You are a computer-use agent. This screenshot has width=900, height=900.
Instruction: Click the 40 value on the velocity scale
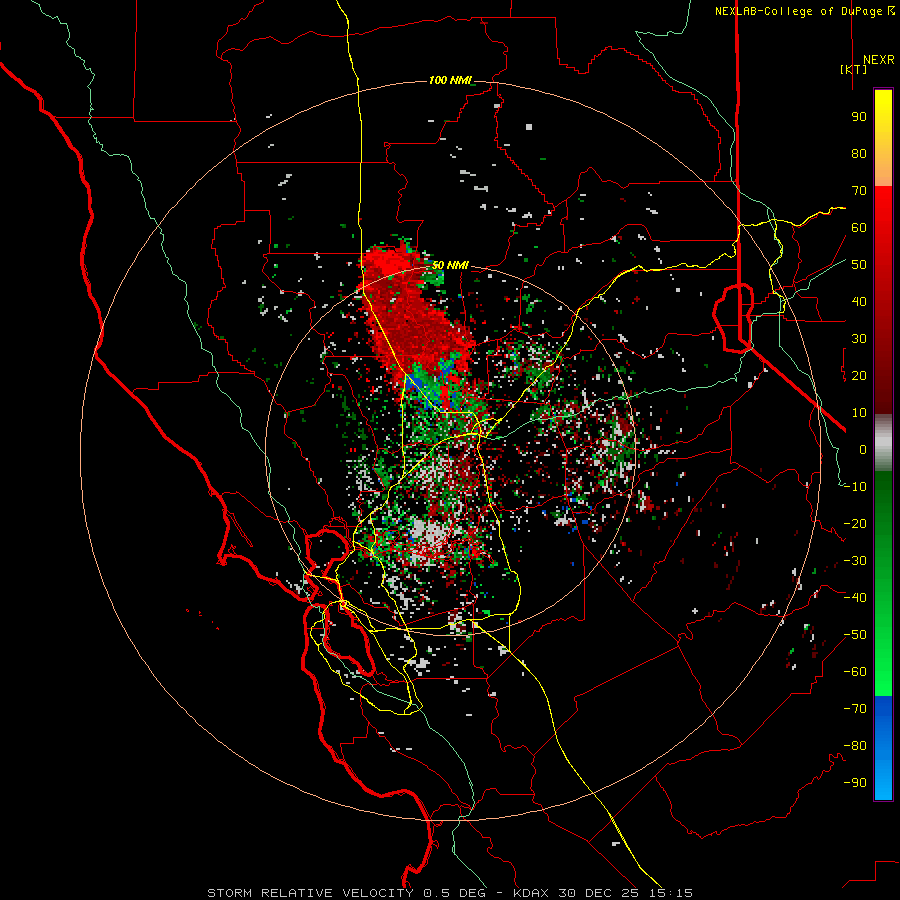(859, 302)
